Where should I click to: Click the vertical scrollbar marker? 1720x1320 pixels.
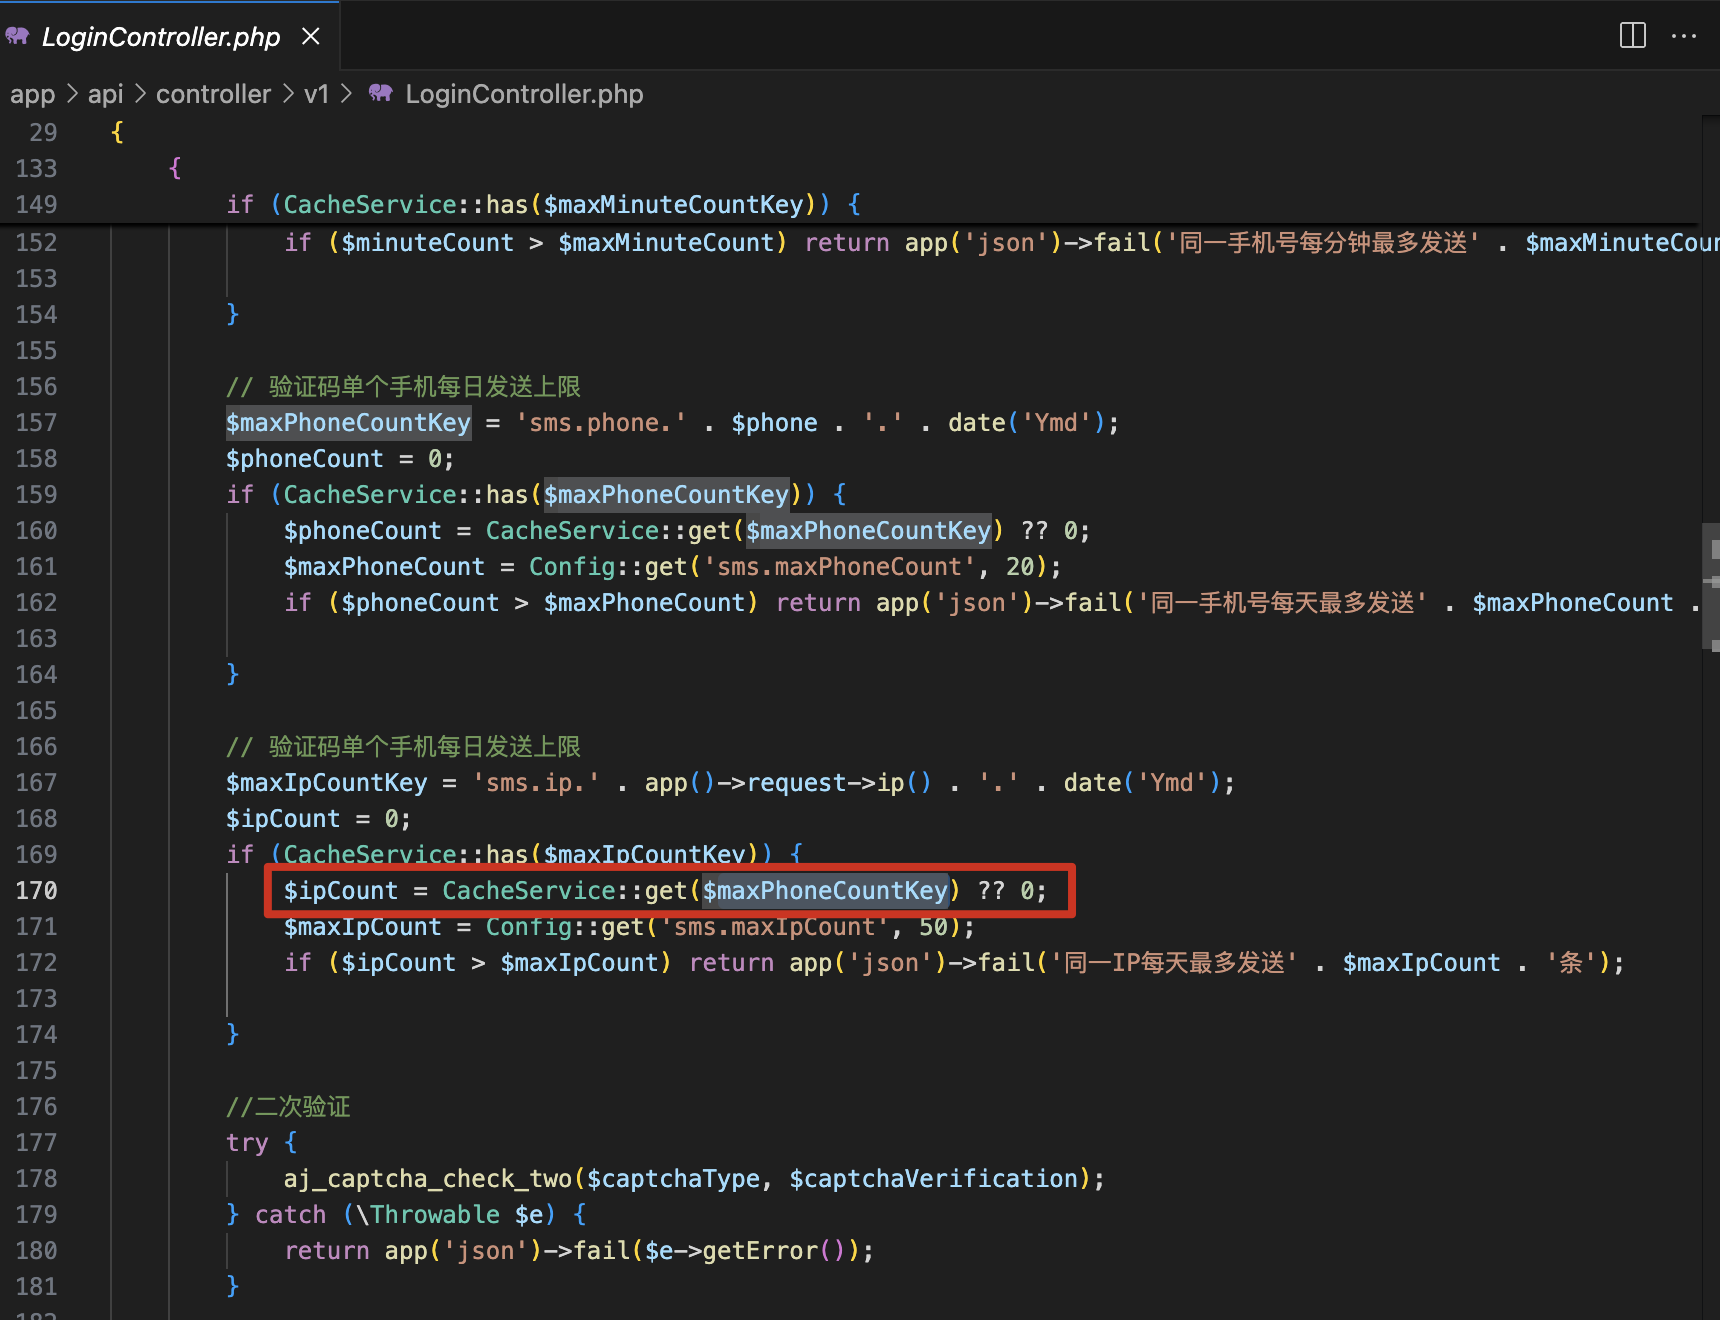click(x=1712, y=585)
